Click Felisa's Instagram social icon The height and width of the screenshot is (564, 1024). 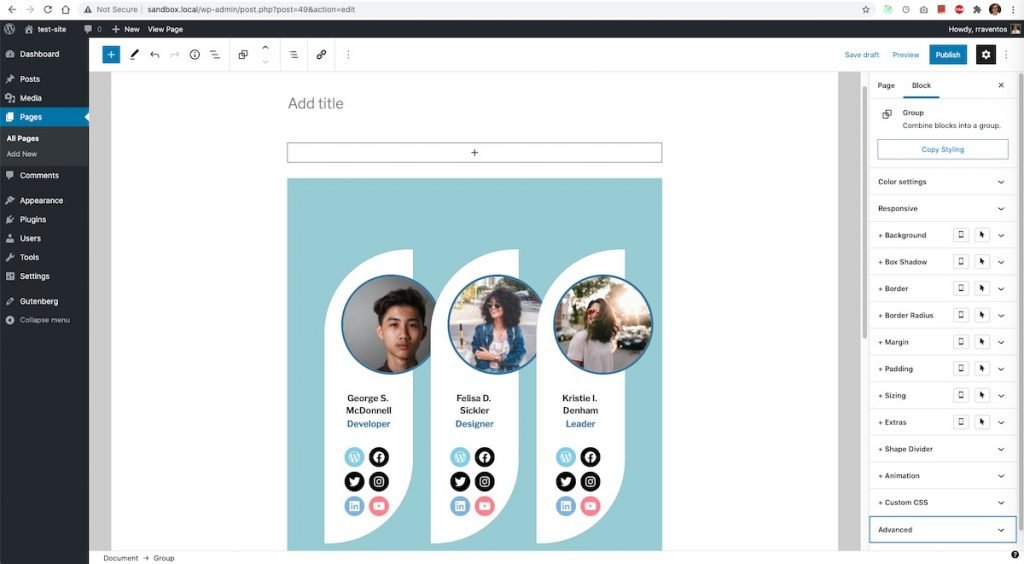485,482
